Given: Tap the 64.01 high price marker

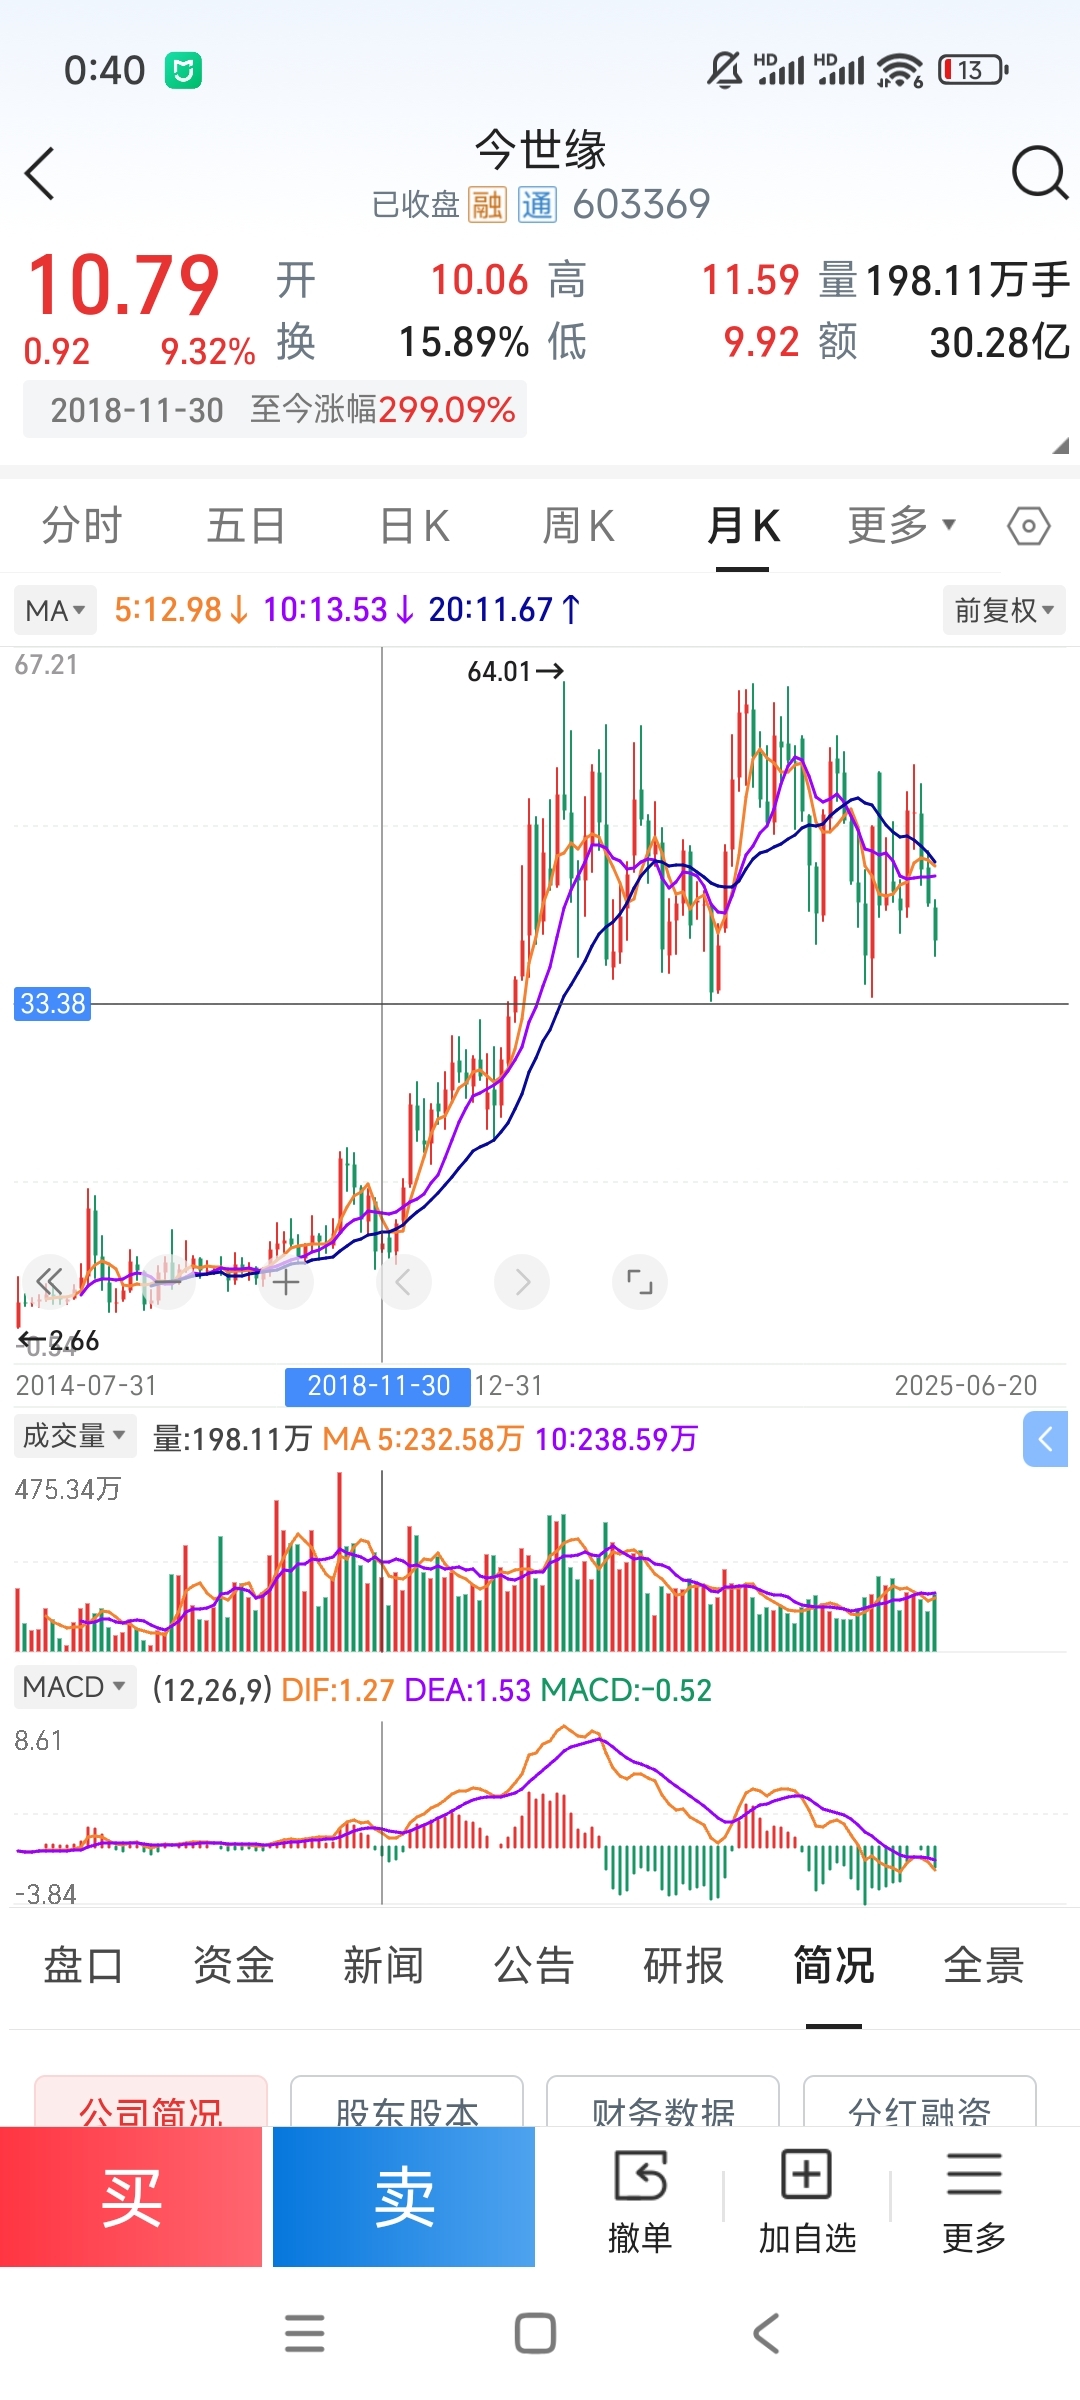Looking at the screenshot, I should (515, 672).
